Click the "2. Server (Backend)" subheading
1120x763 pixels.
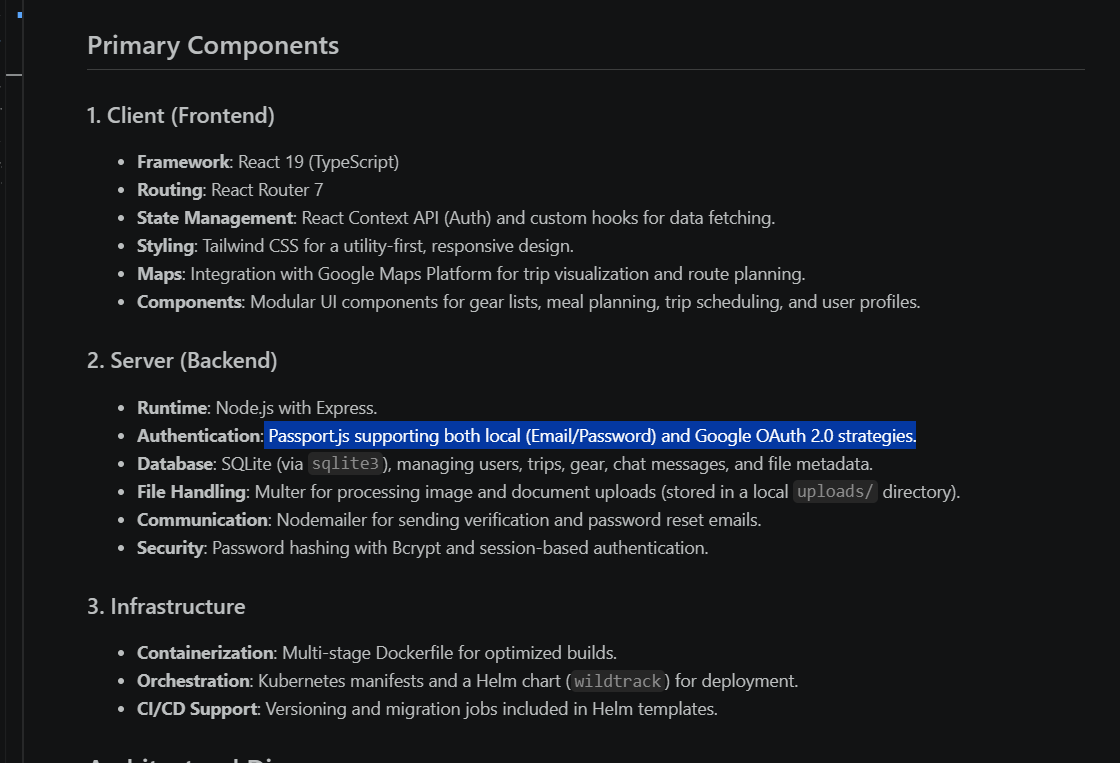[182, 360]
